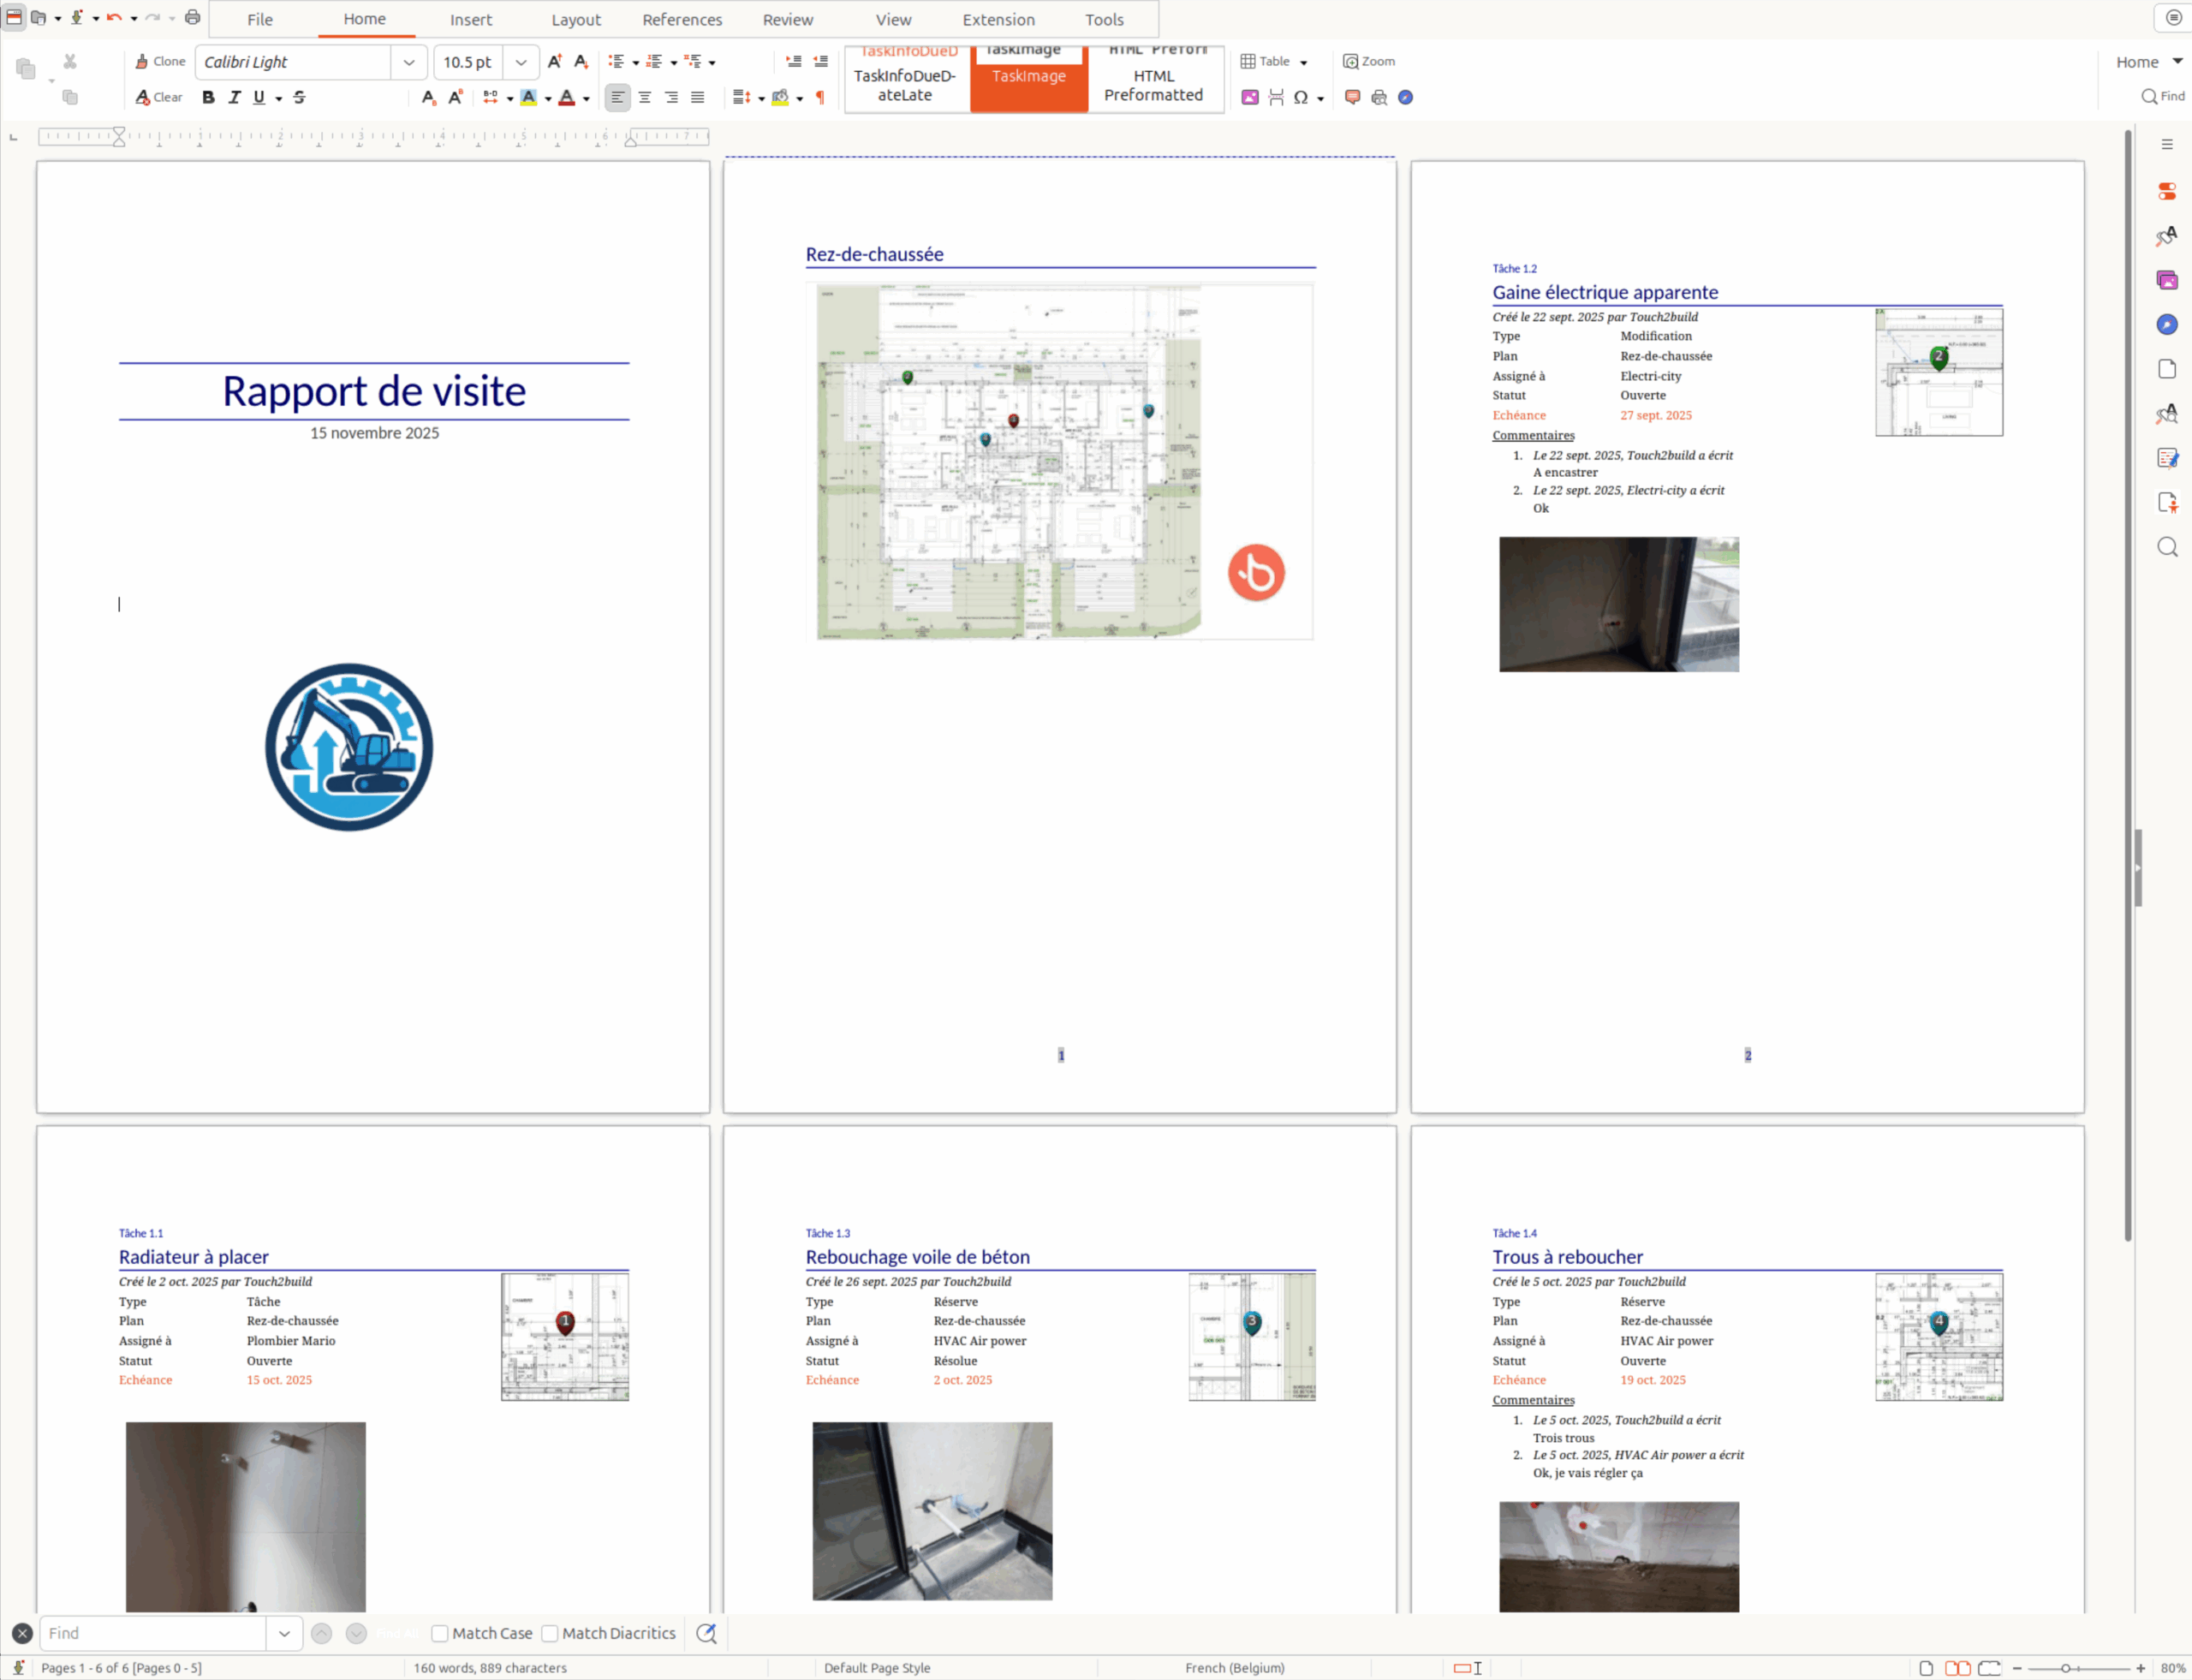This screenshot has width=2192, height=1680.
Task: Center align the paragraph
Action: 644,97
